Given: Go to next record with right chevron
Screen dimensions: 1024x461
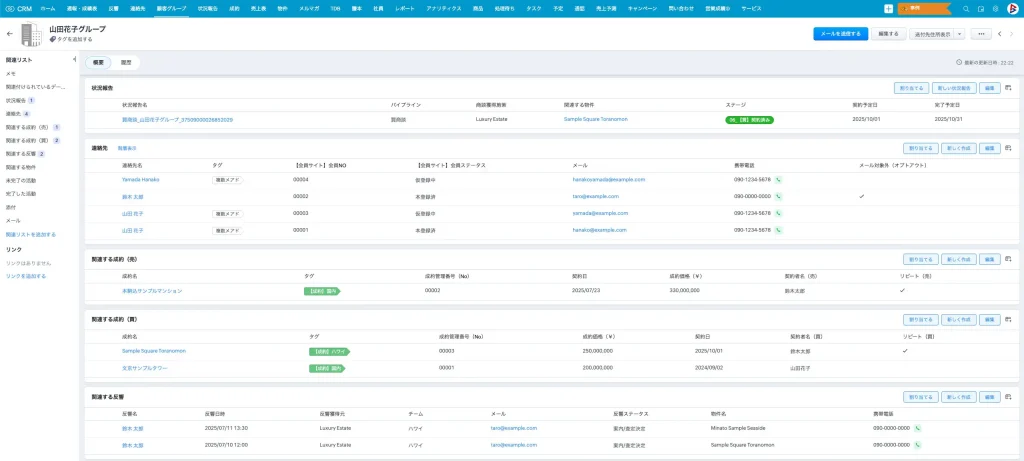Looking at the screenshot, I should (x=1012, y=33).
